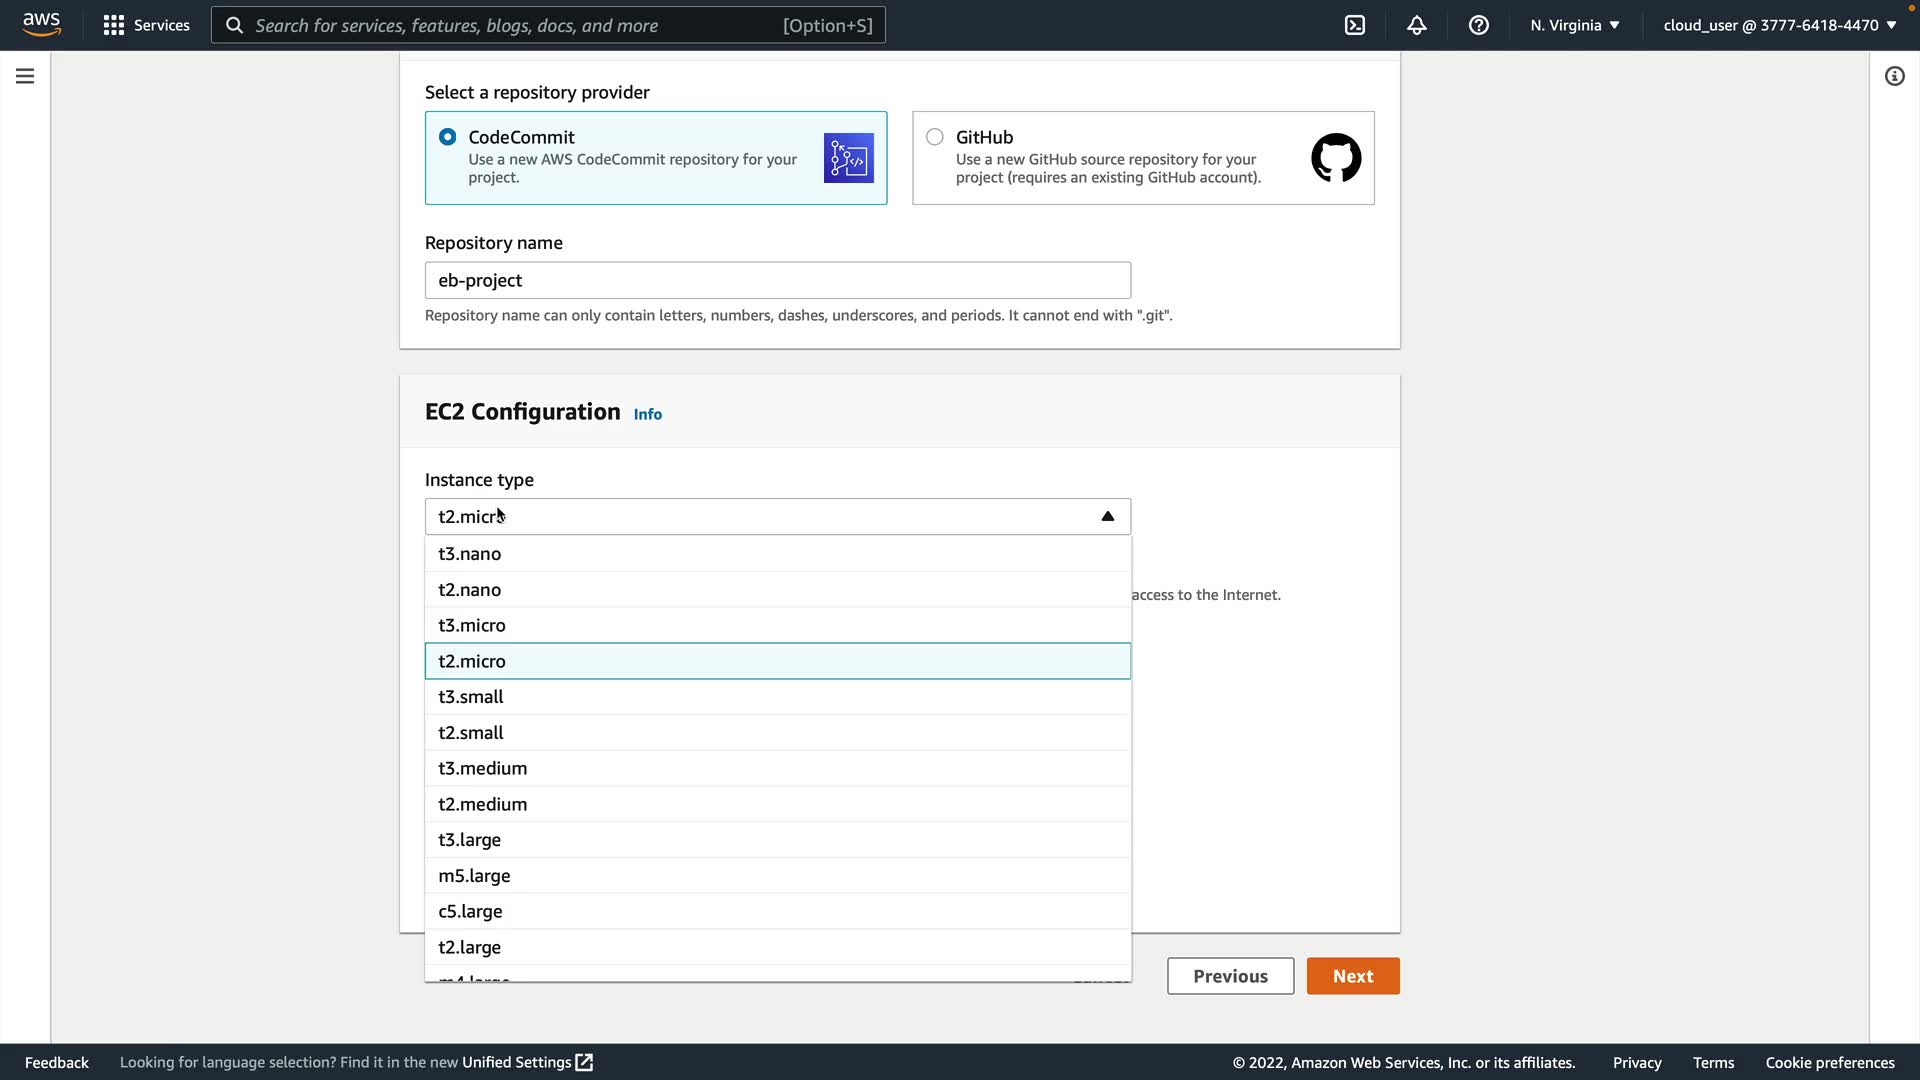The image size is (1920, 1080).
Task: Collapse the Instance type dropdown arrow
Action: click(1107, 516)
